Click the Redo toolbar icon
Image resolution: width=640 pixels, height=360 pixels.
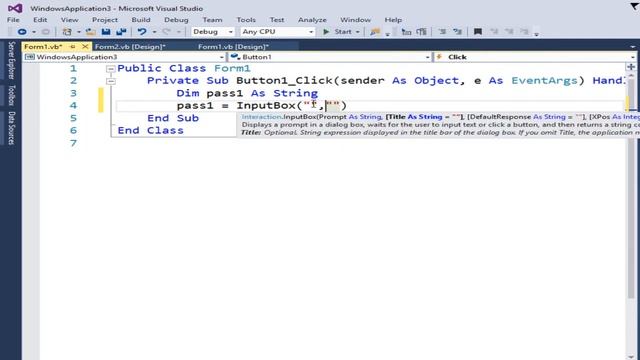(167, 31)
